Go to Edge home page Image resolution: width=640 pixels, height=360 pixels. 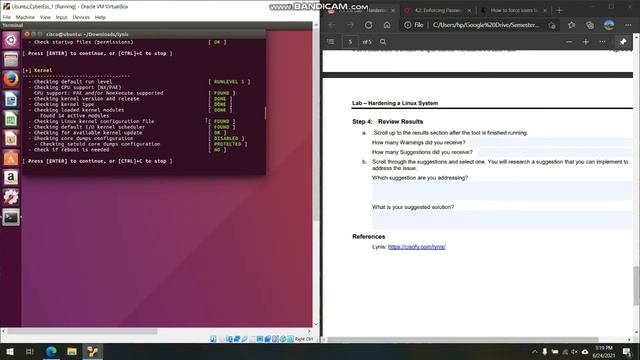tap(387, 25)
